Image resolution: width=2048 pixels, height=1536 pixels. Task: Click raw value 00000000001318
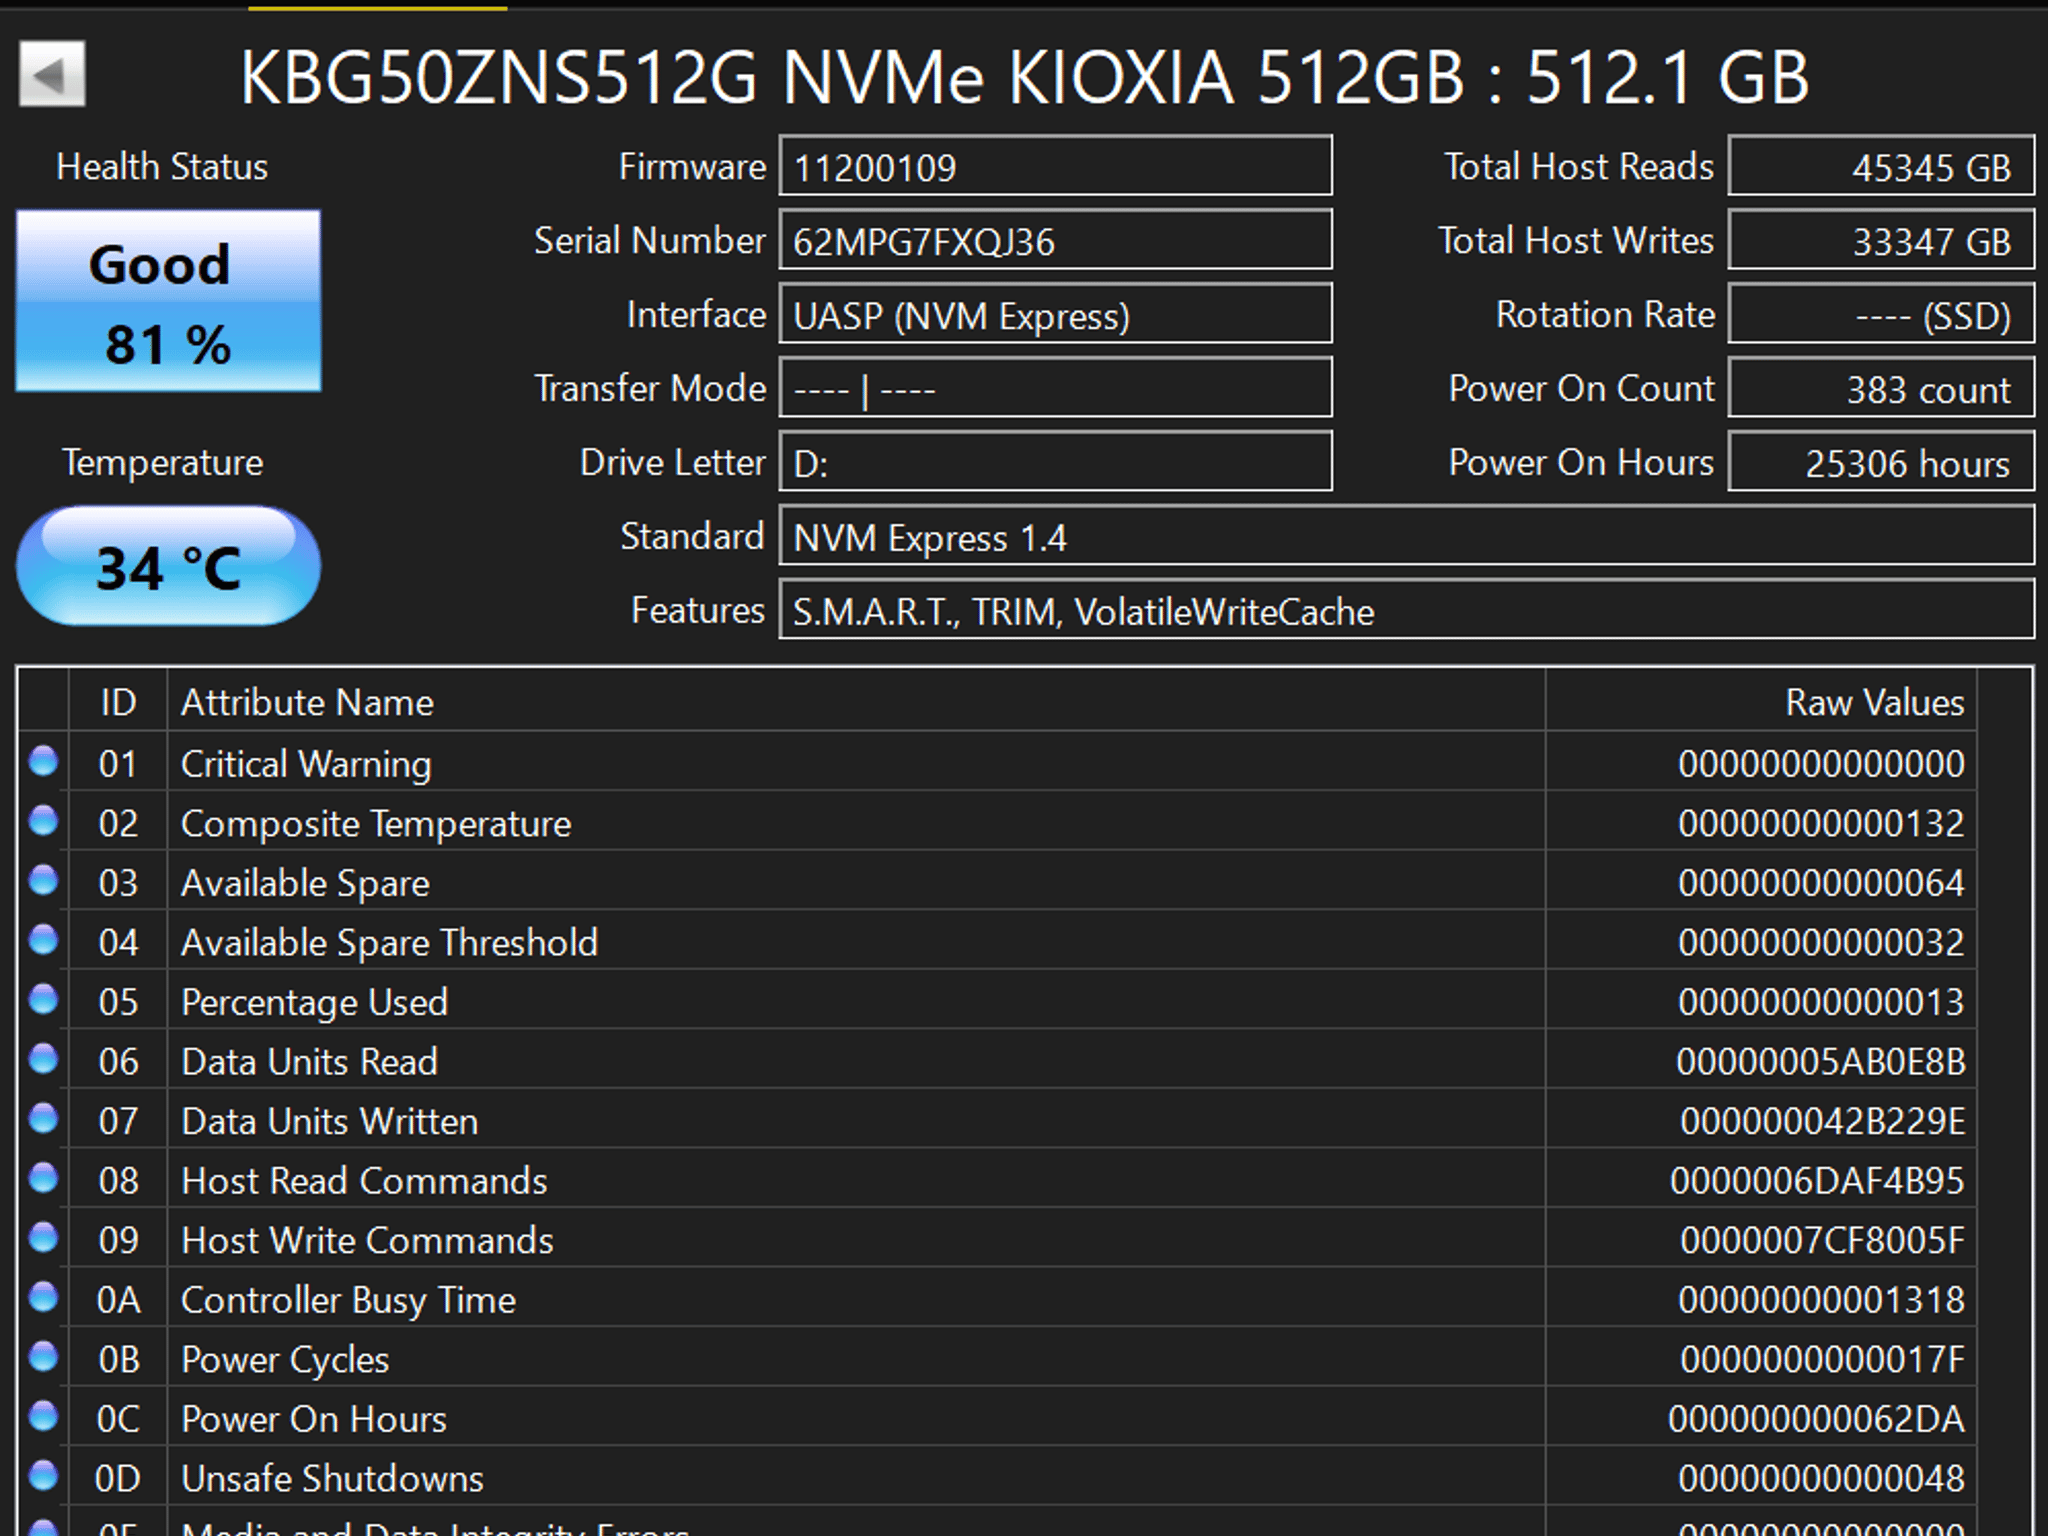click(1821, 1300)
